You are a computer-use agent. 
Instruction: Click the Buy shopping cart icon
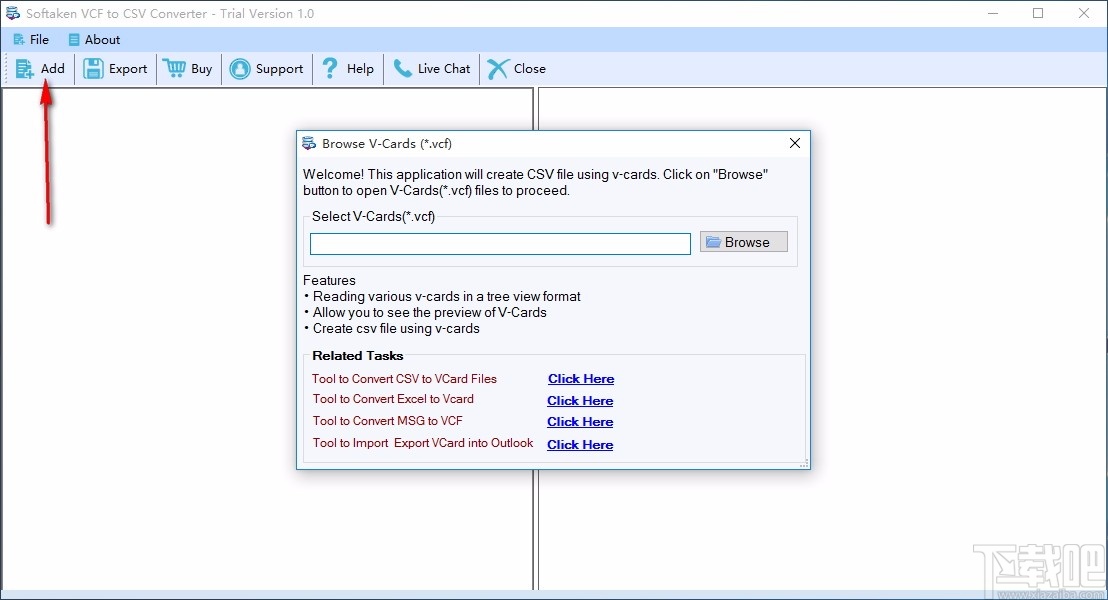[x=172, y=68]
